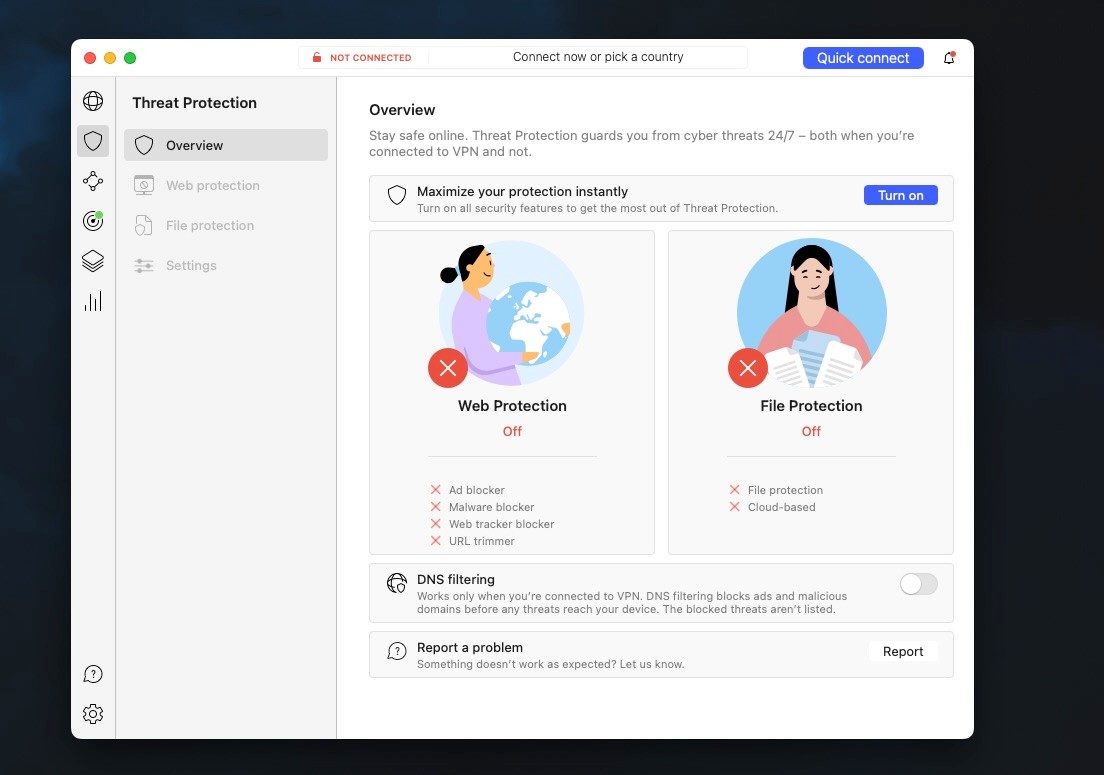
Task: Open the File protection menu item
Action: tap(226, 225)
